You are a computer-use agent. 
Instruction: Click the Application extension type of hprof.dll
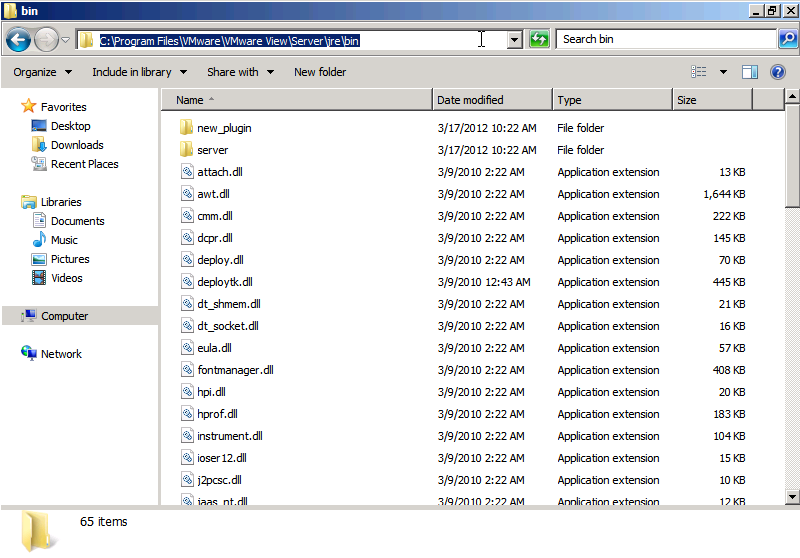click(x=608, y=414)
